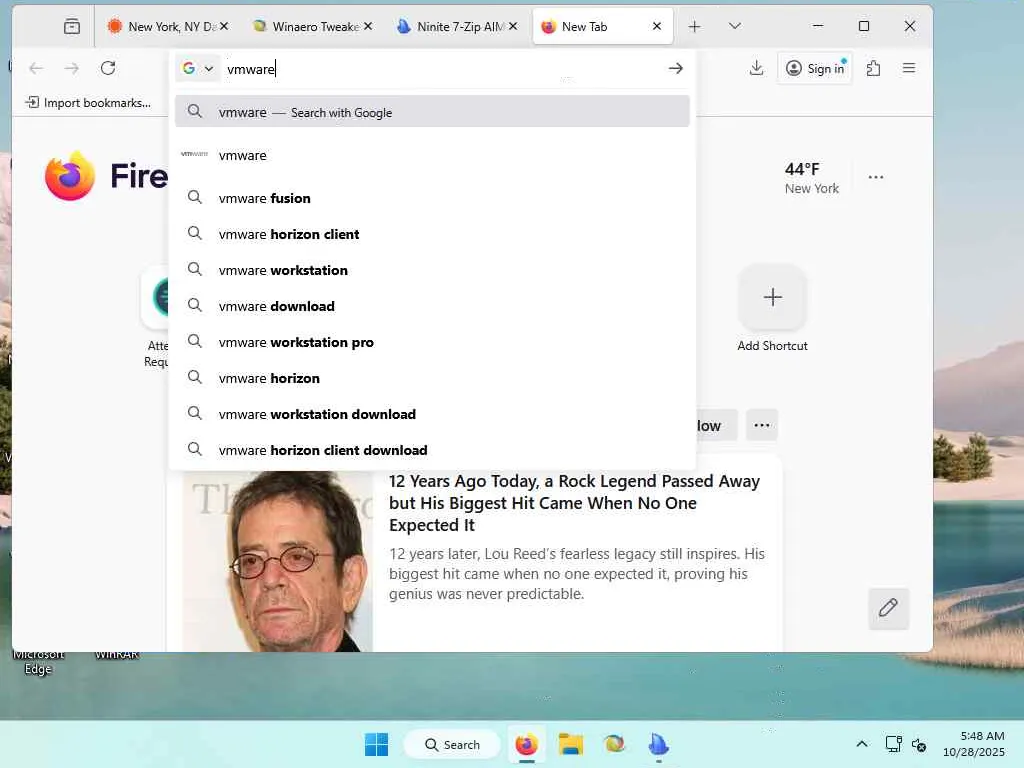Image resolution: width=1024 pixels, height=768 pixels.
Task: Pick the vmware horizon client suggestion
Action: tap(432, 234)
